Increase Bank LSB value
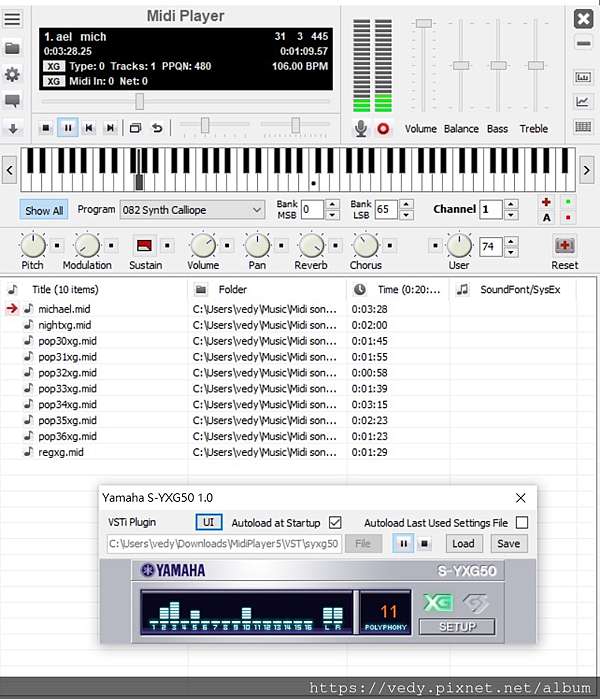This screenshot has width=600, height=699. tap(406, 204)
